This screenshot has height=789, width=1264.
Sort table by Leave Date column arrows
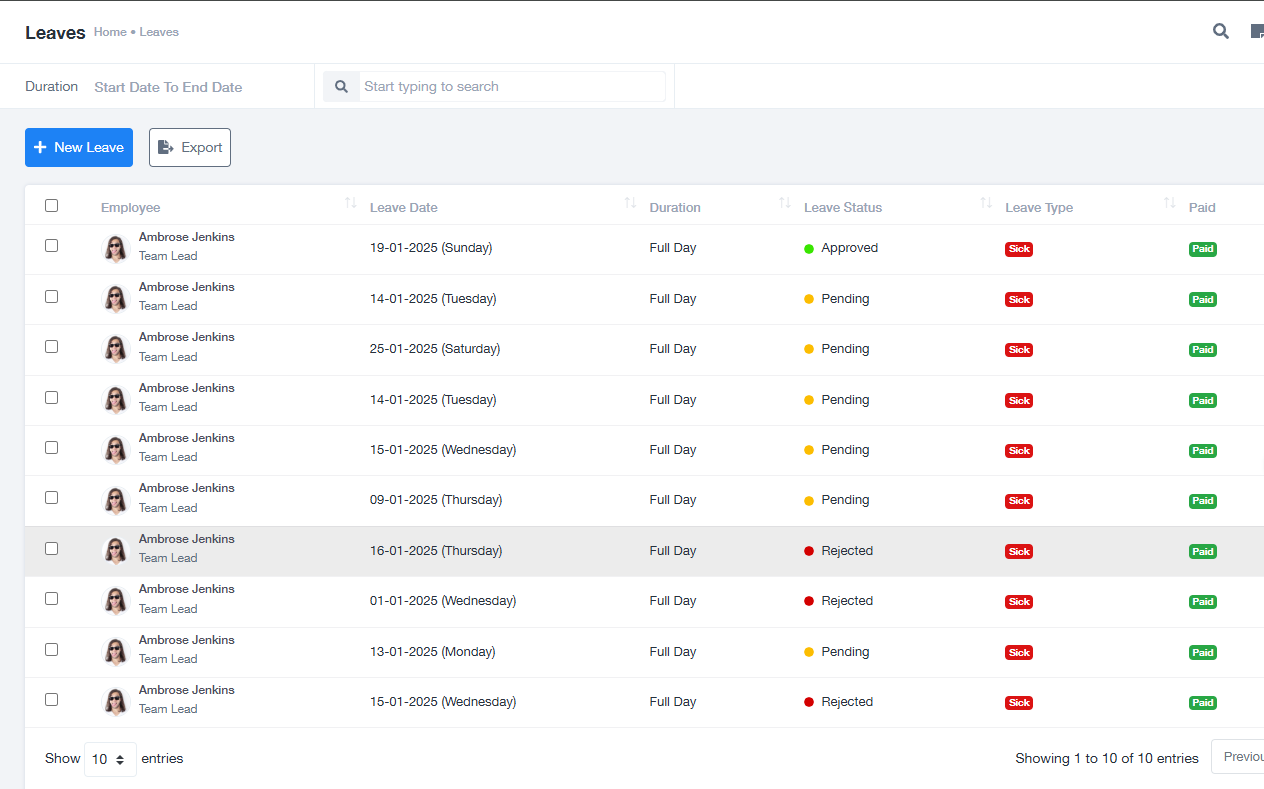point(630,204)
